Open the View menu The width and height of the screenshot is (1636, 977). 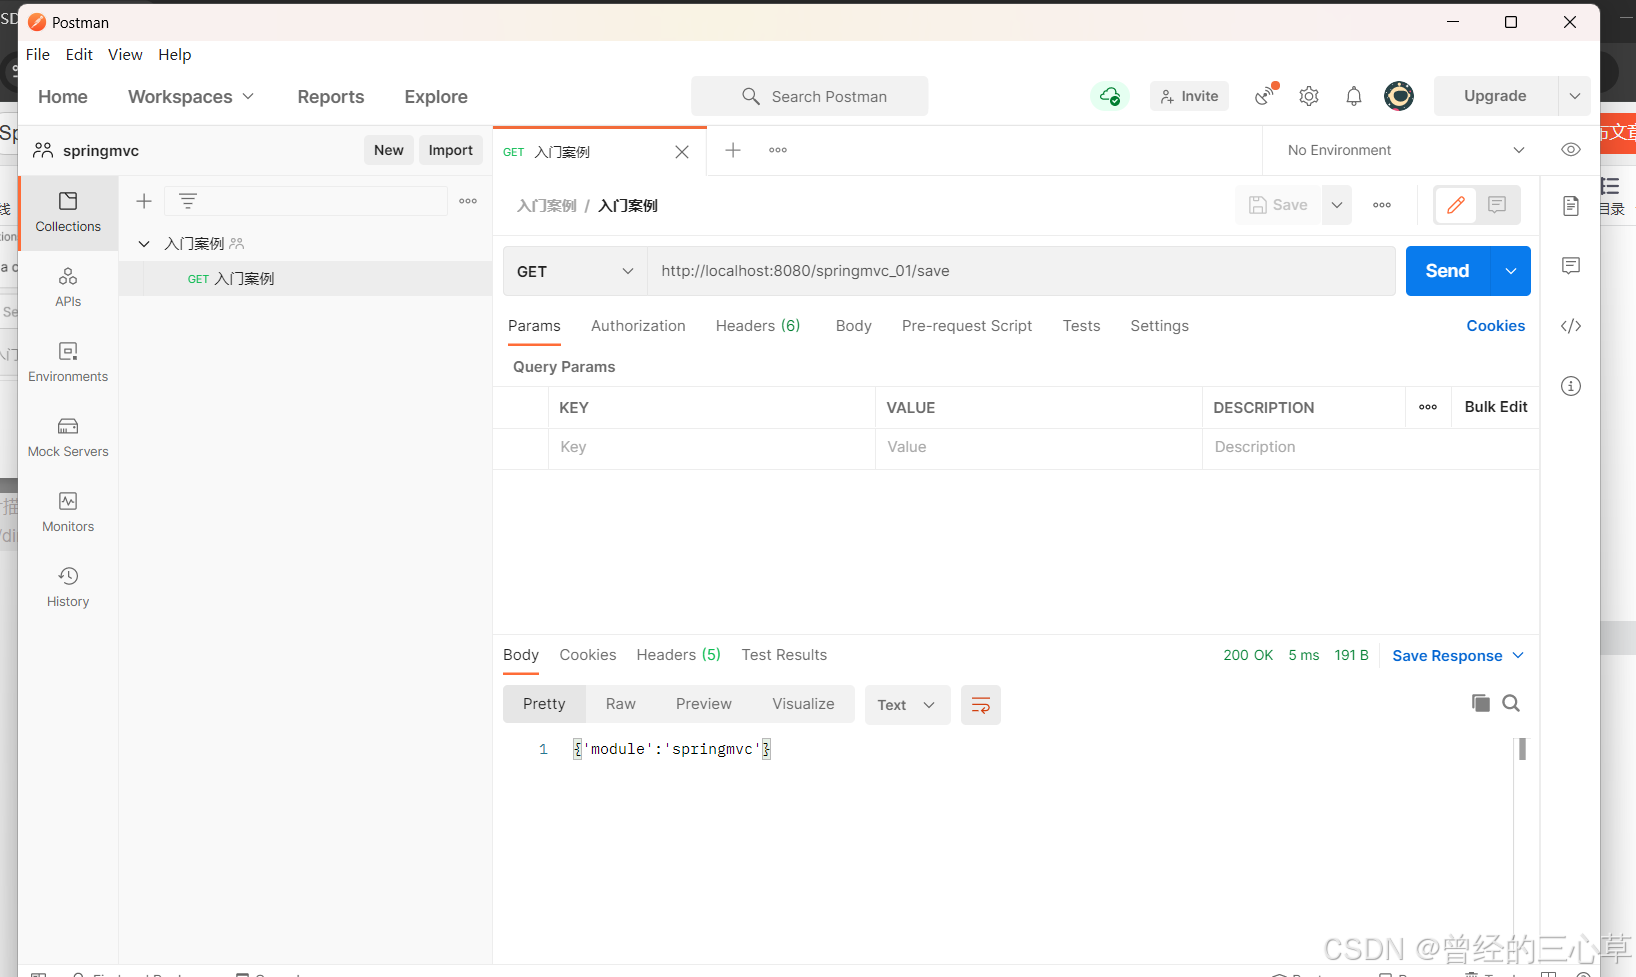(x=125, y=55)
